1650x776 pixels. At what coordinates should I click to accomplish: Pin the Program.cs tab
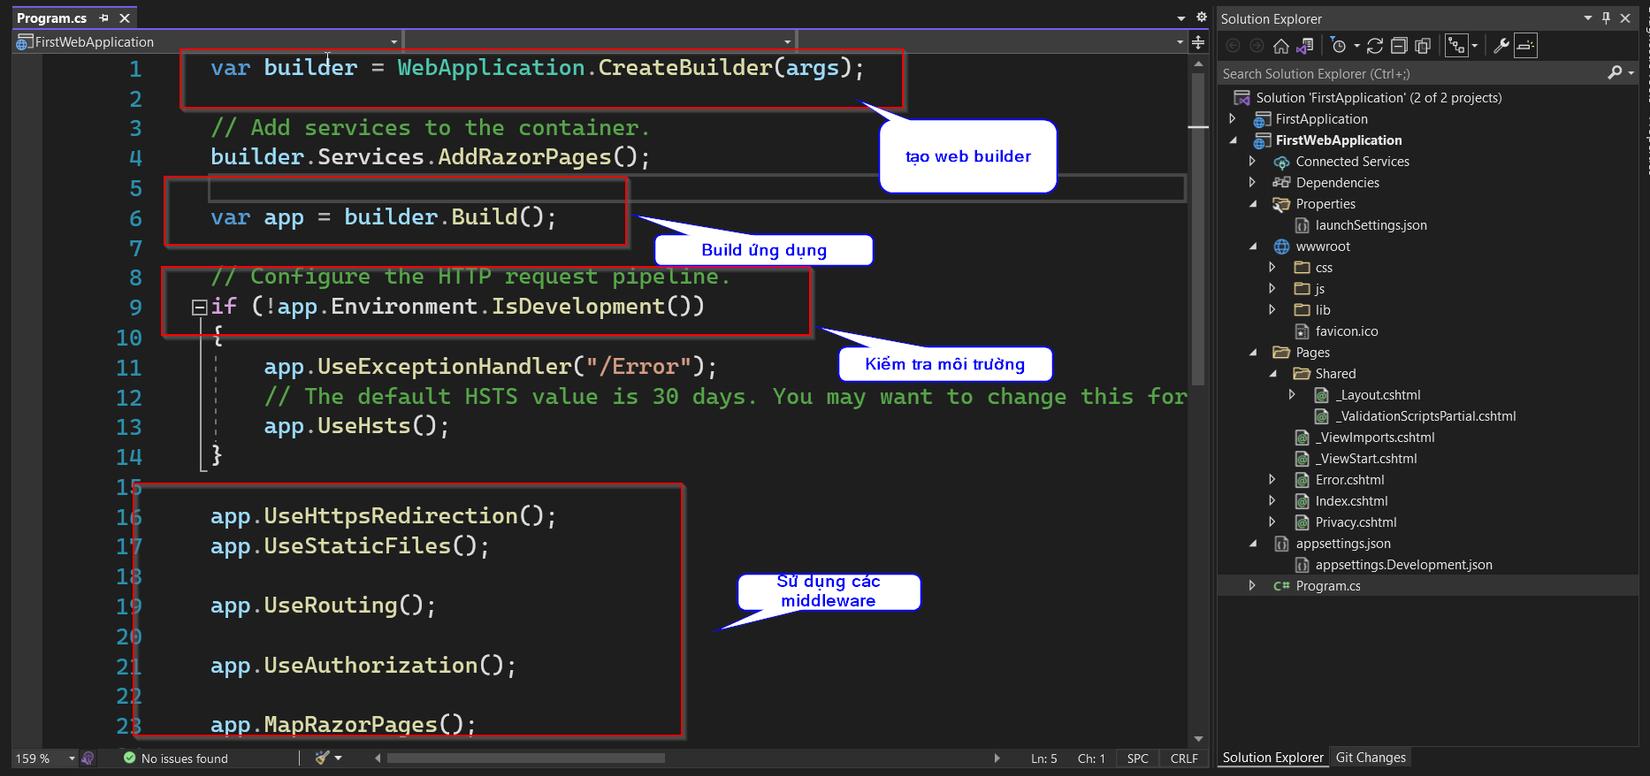tap(104, 18)
